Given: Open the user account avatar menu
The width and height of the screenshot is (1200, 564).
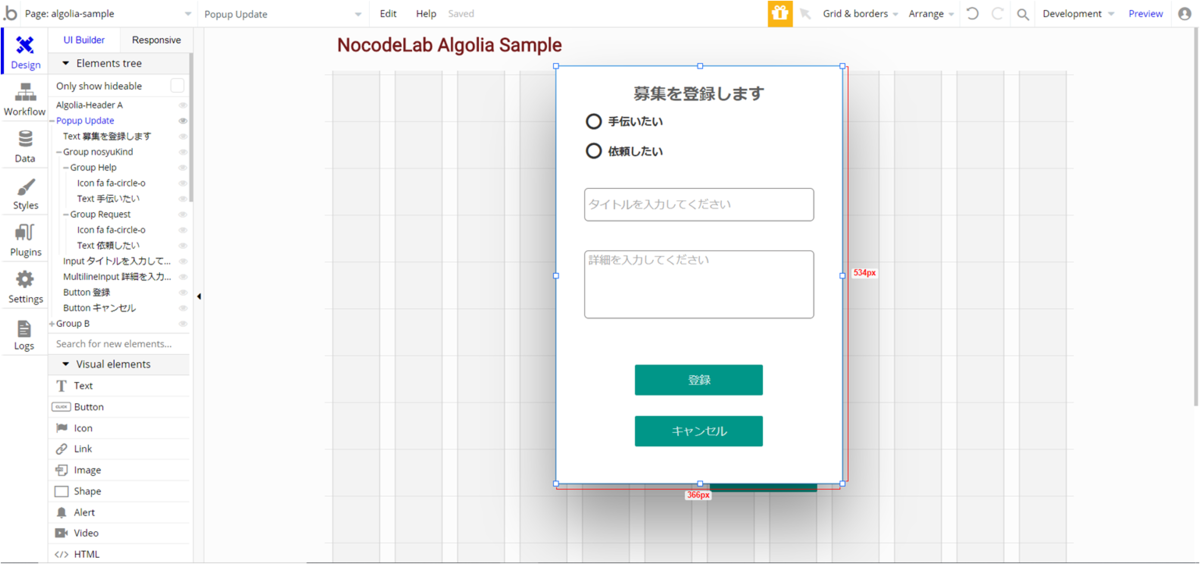Looking at the screenshot, I should pyautogui.click(x=1185, y=14).
